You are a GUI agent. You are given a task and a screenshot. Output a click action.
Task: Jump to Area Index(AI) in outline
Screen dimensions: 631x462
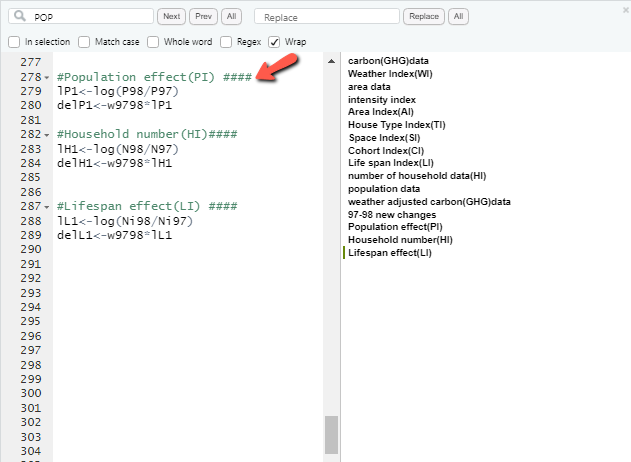[381, 111]
